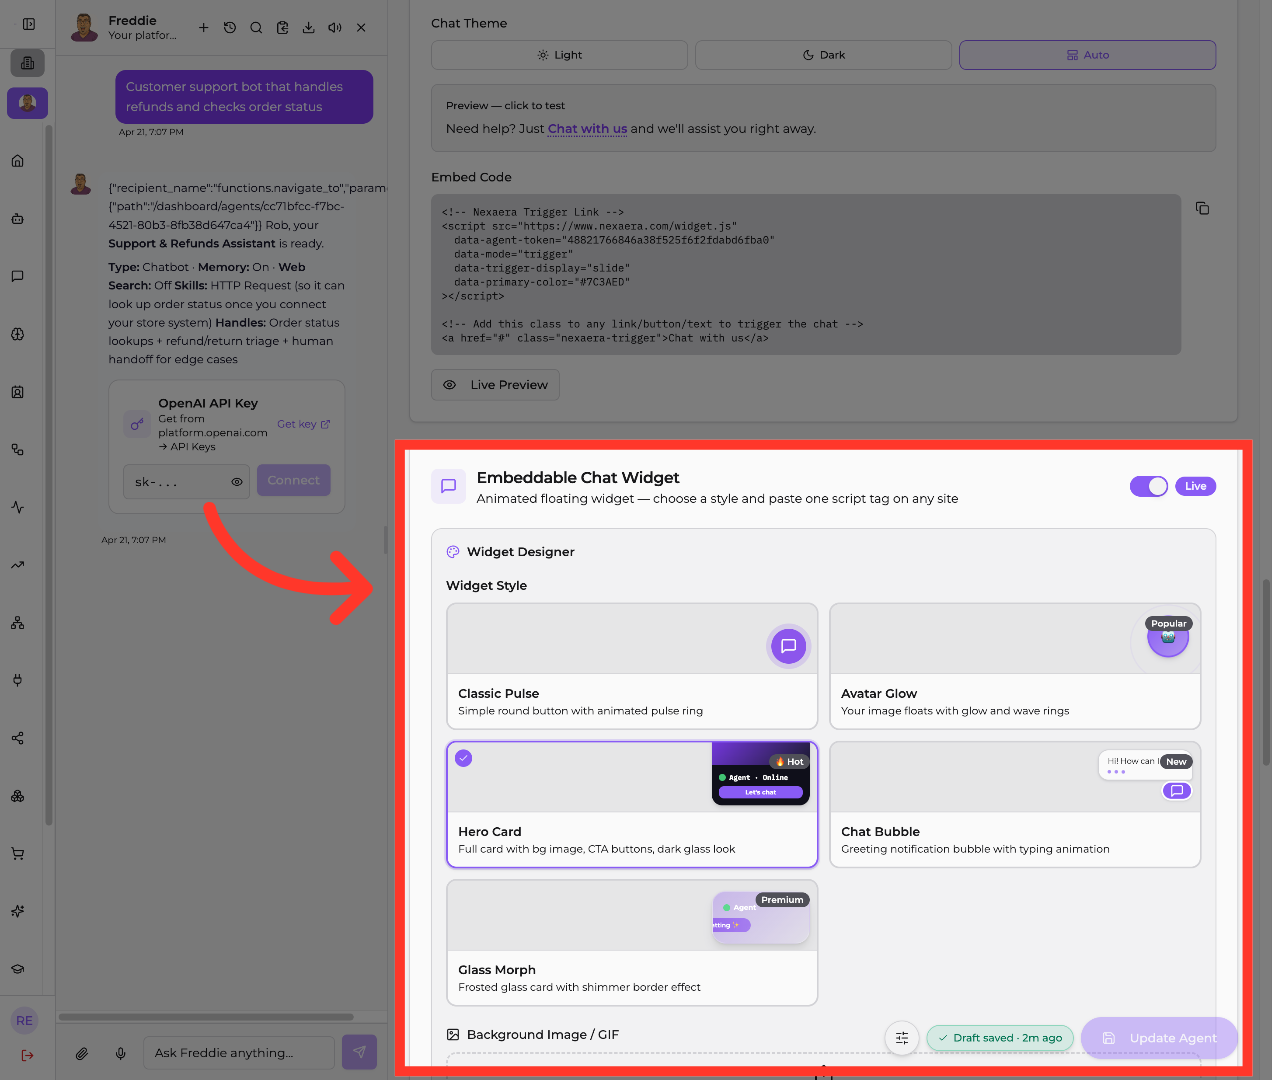Click the Customer support bot message bubble
1272x1080 pixels.
click(244, 97)
